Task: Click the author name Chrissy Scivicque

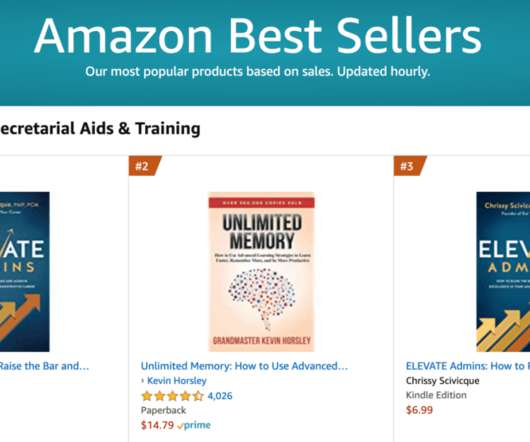Action: coord(442,381)
